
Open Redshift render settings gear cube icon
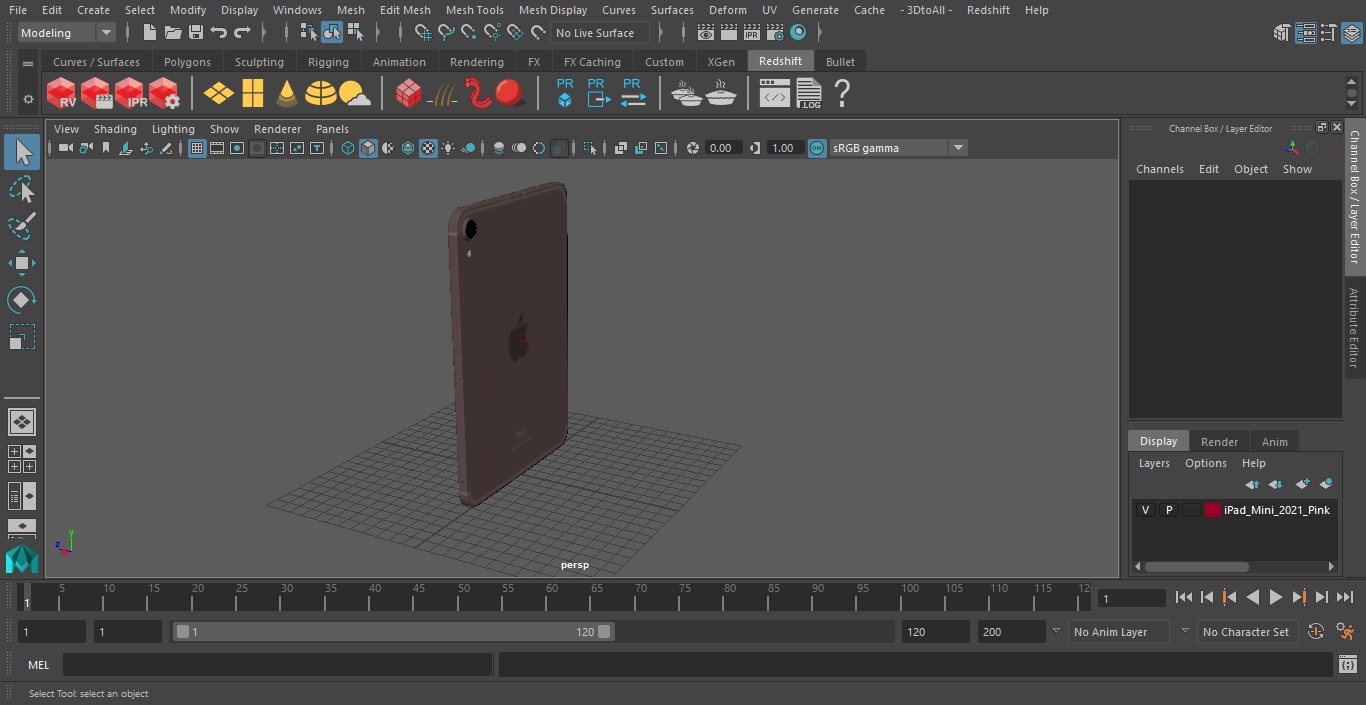(164, 93)
